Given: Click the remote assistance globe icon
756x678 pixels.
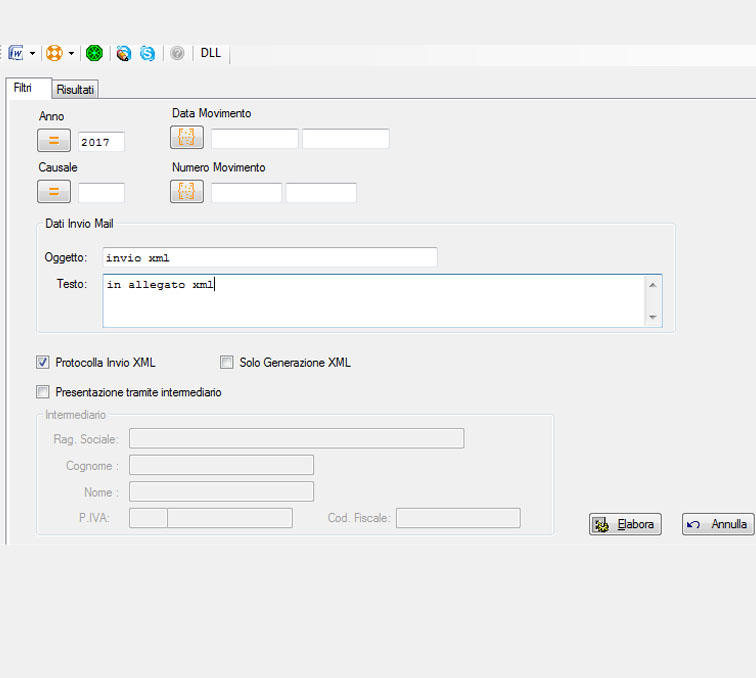Looking at the screenshot, I should coord(123,53).
